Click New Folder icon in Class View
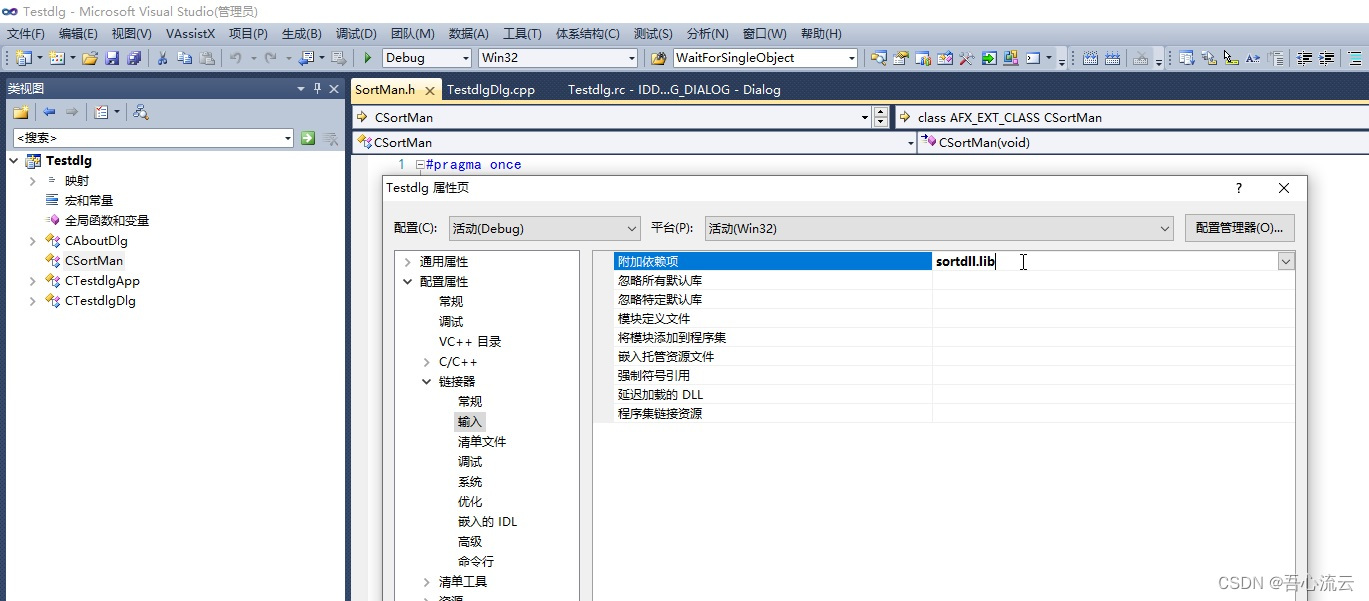This screenshot has height=601, width=1369. tap(20, 112)
